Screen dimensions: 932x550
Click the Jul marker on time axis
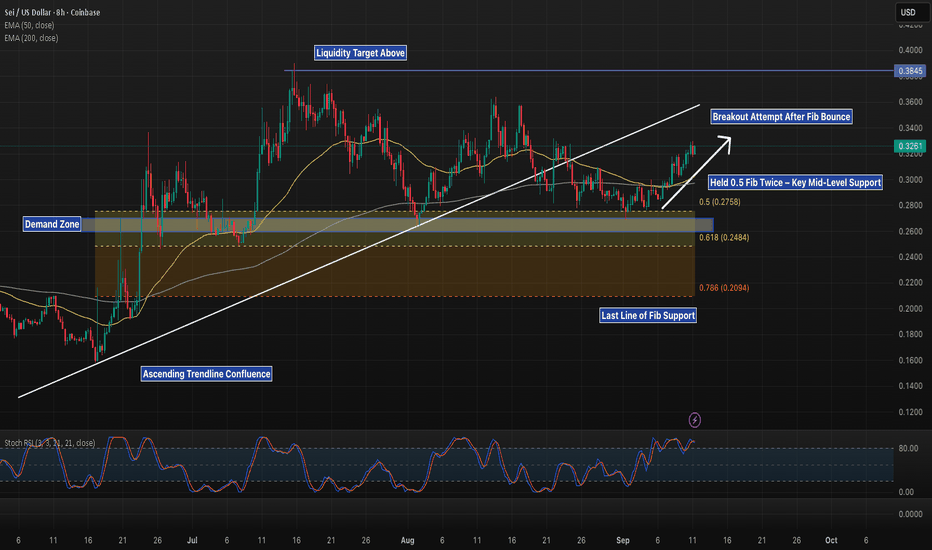[x=194, y=539]
